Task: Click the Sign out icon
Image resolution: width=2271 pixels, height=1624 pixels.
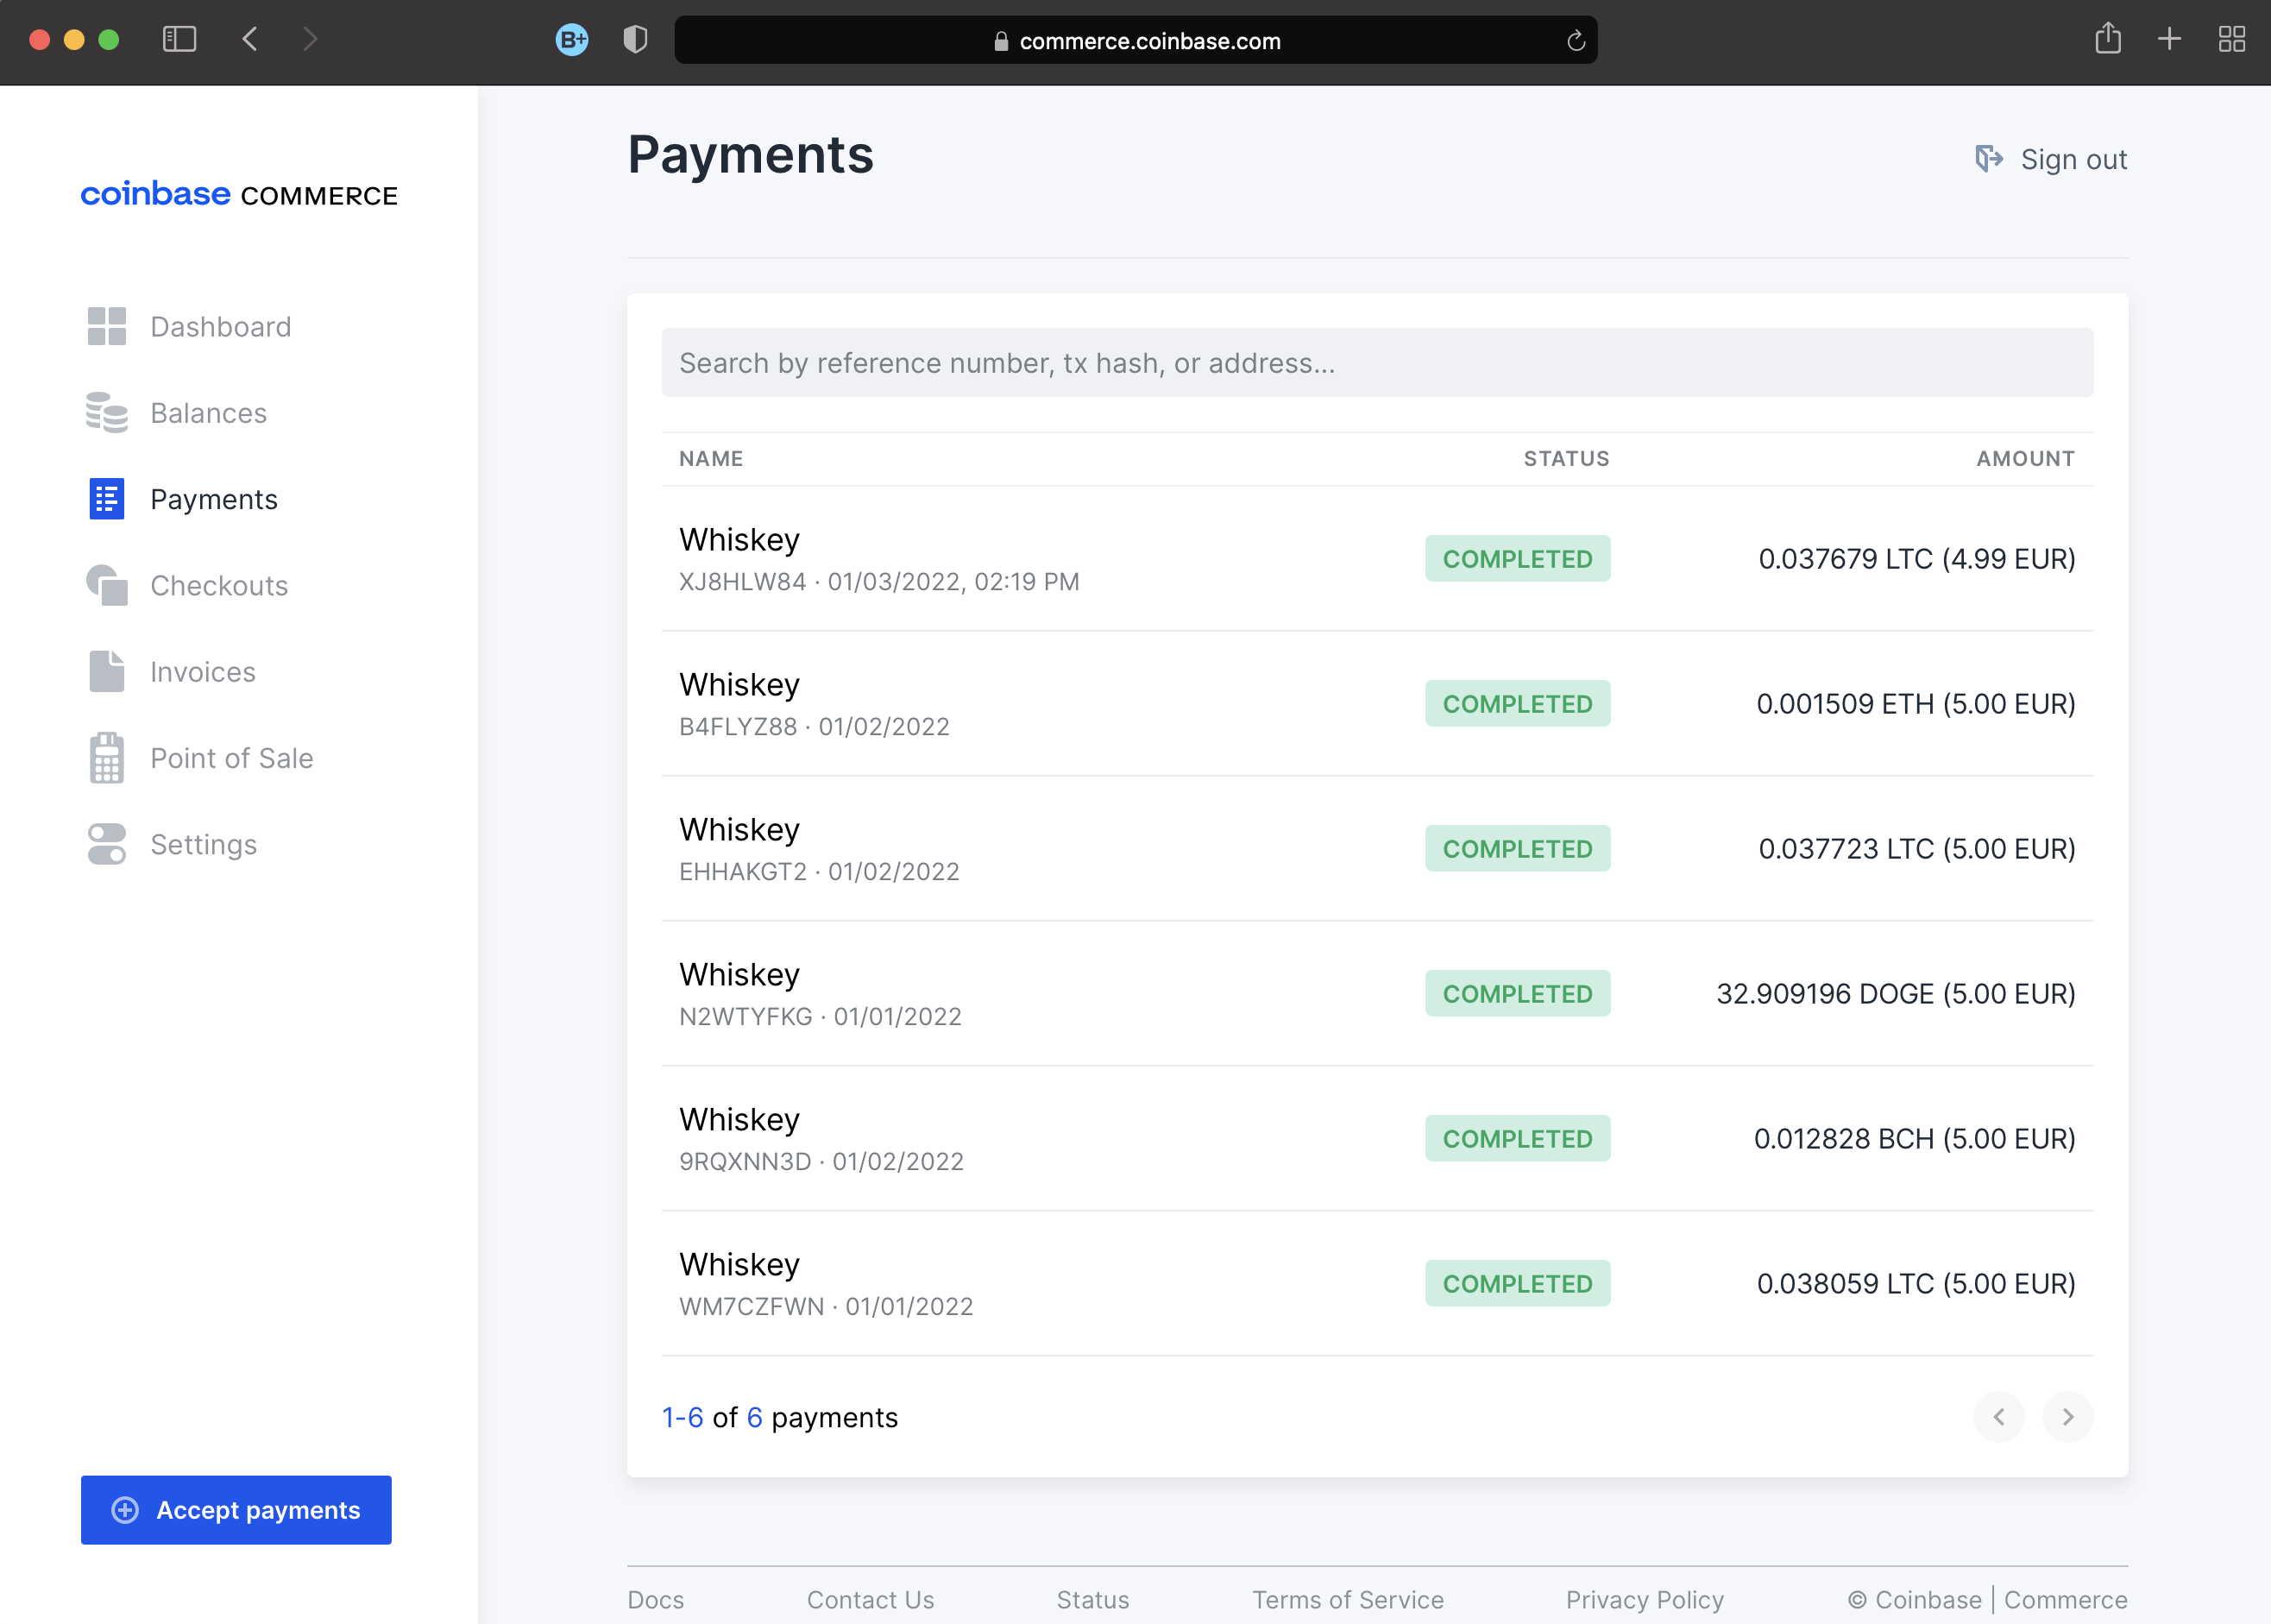Action: pos(1990,158)
